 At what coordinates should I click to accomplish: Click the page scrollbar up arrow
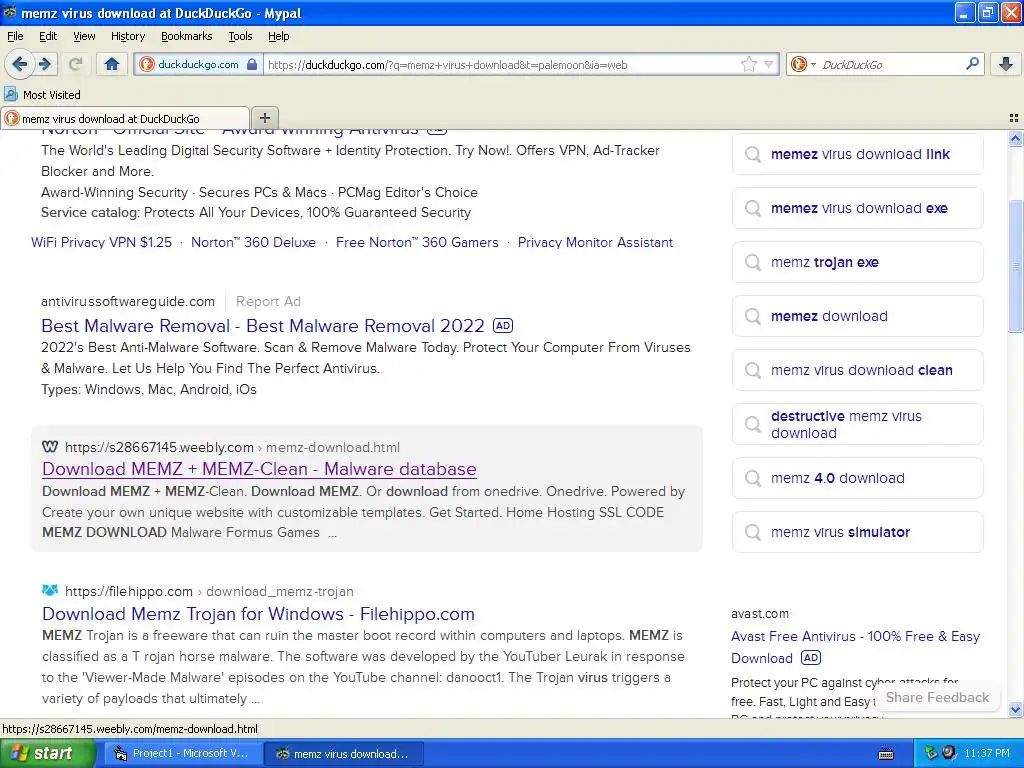tap(1015, 138)
